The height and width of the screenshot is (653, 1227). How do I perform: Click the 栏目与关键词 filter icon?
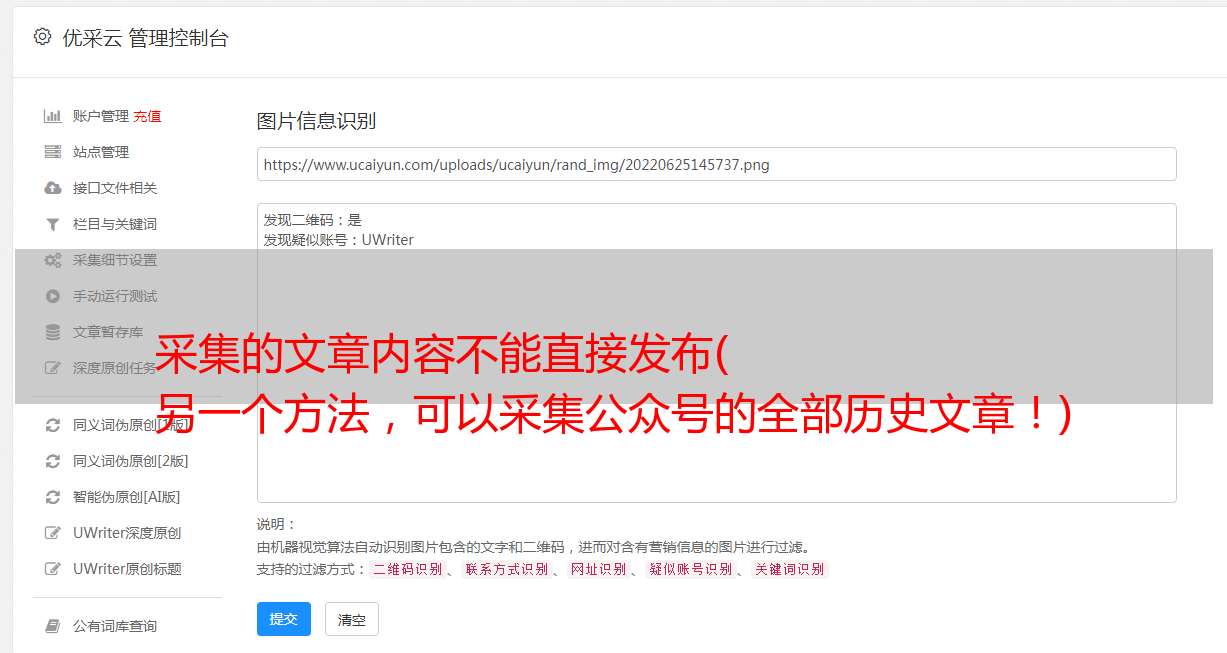pos(53,224)
